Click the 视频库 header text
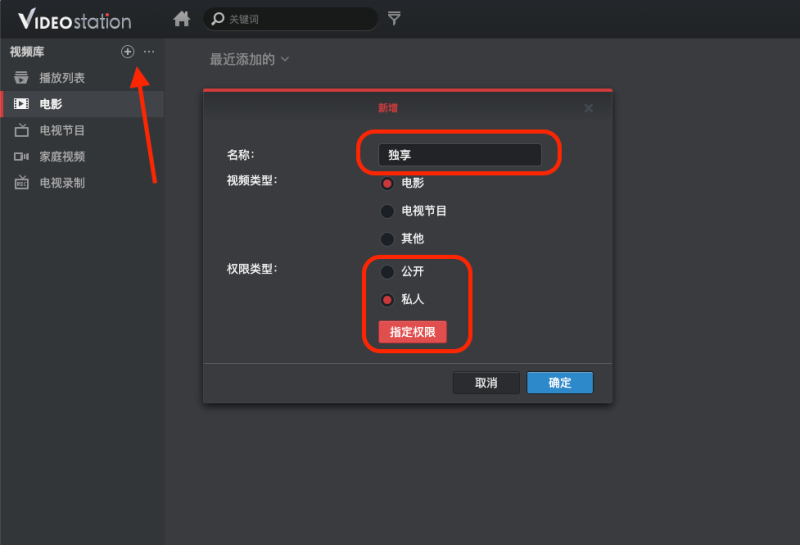The image size is (800, 545). [x=27, y=52]
